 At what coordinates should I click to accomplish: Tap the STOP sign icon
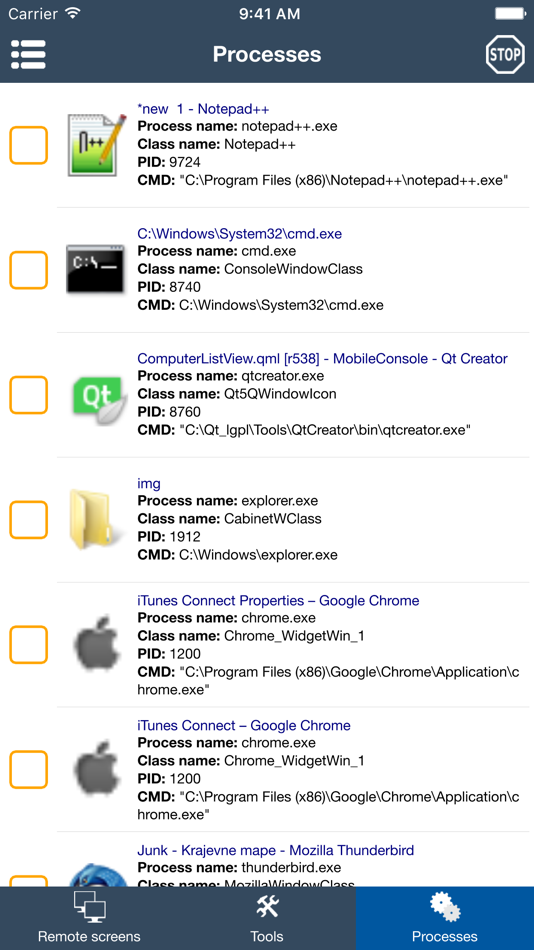[504, 55]
